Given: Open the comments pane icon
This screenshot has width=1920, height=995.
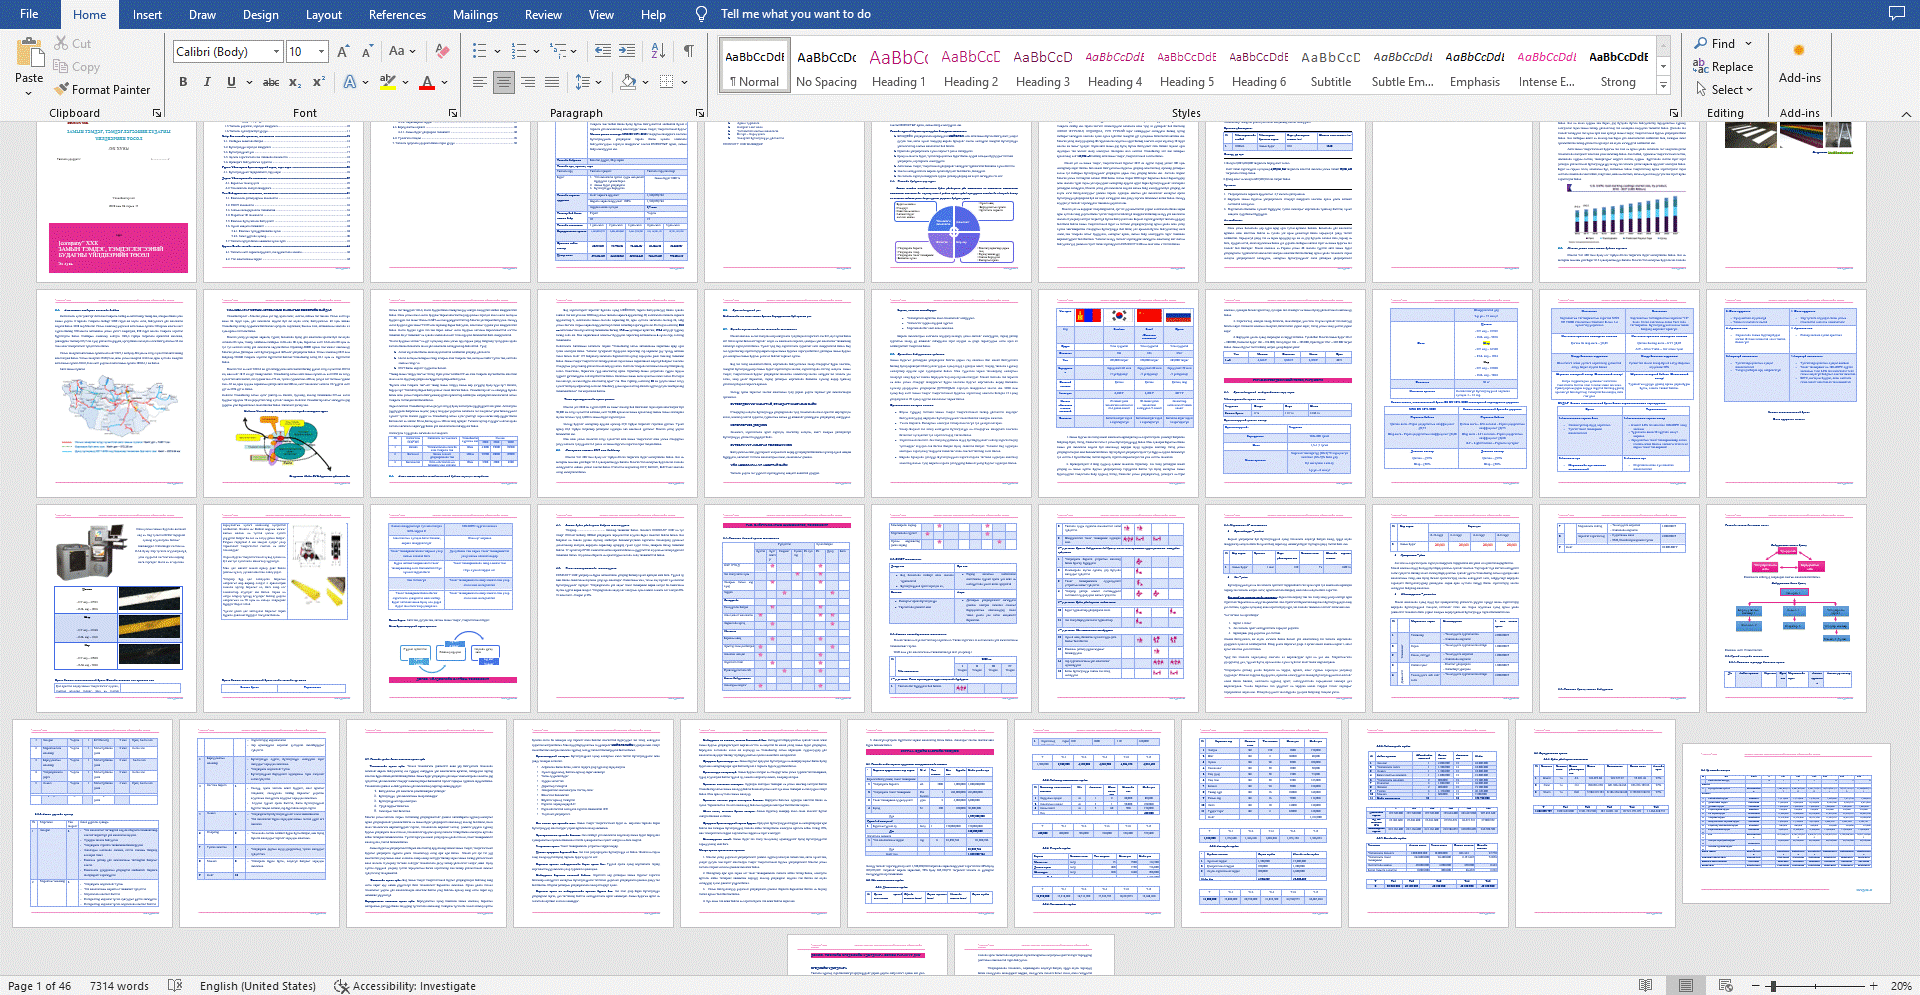Looking at the screenshot, I should click(x=1896, y=14).
